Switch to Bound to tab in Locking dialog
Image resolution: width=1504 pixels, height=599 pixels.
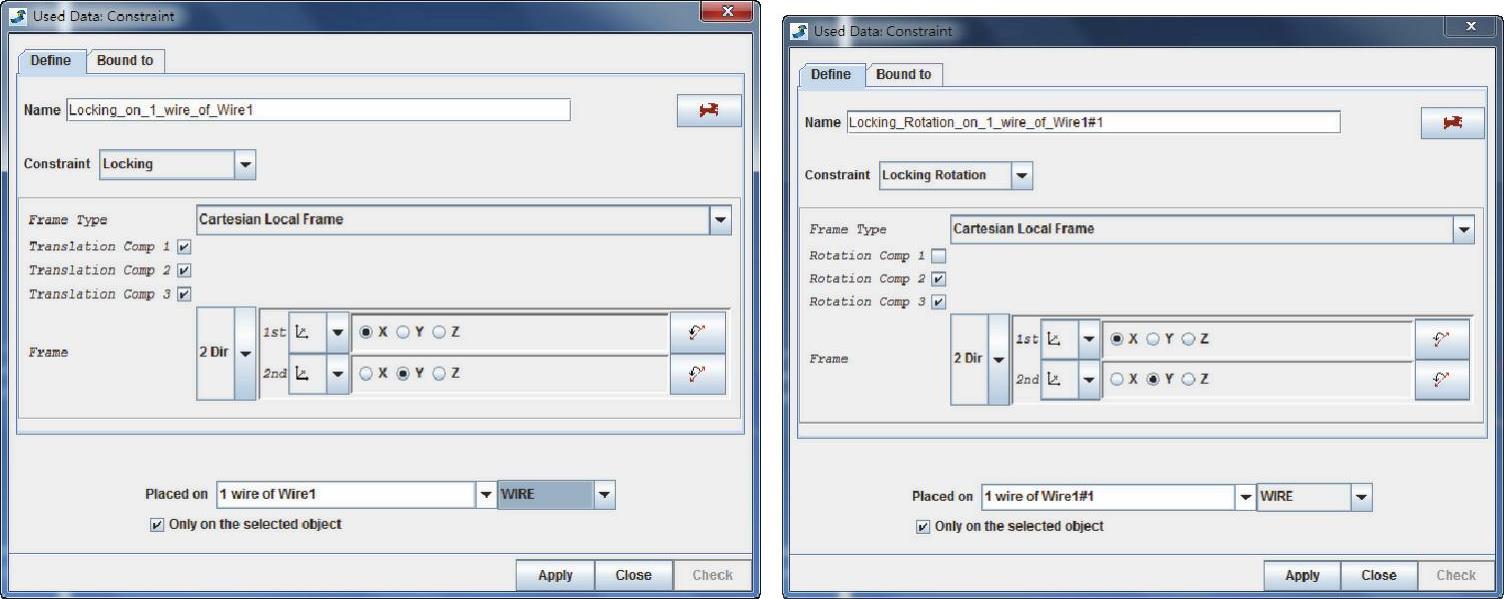(x=125, y=61)
